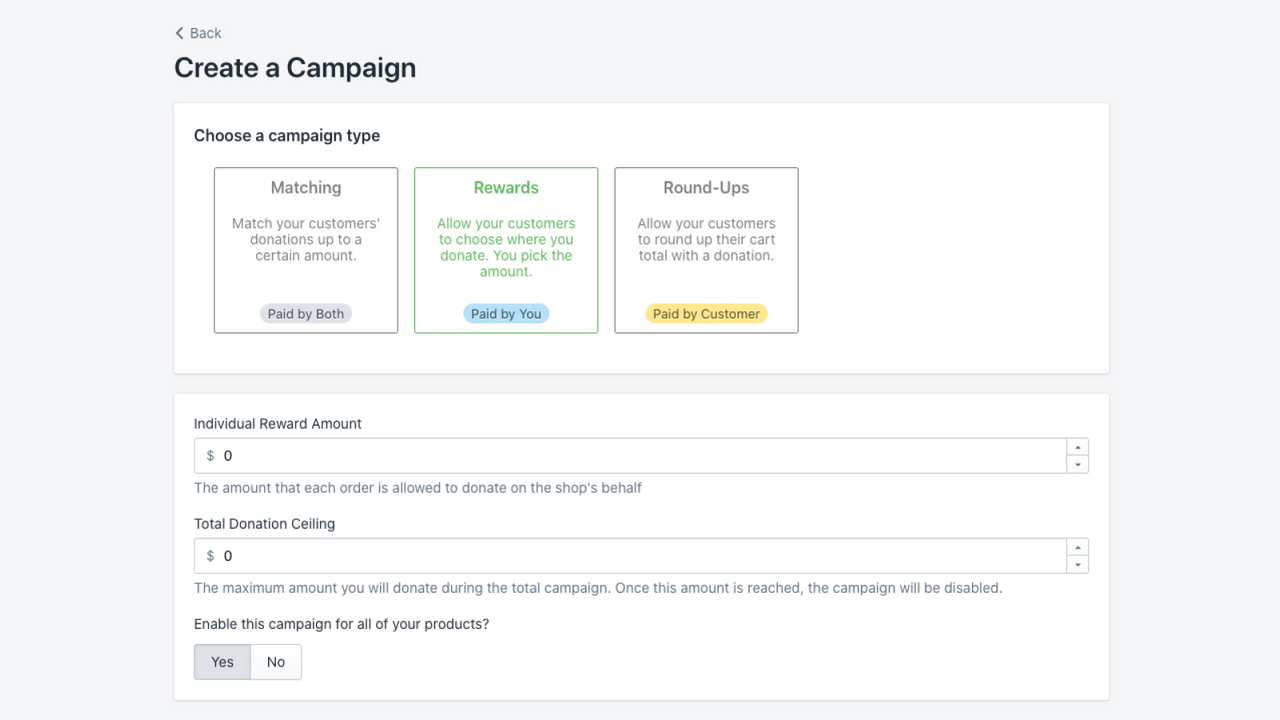Click the Paid by You badge
This screenshot has width=1280, height=720.
coord(506,313)
